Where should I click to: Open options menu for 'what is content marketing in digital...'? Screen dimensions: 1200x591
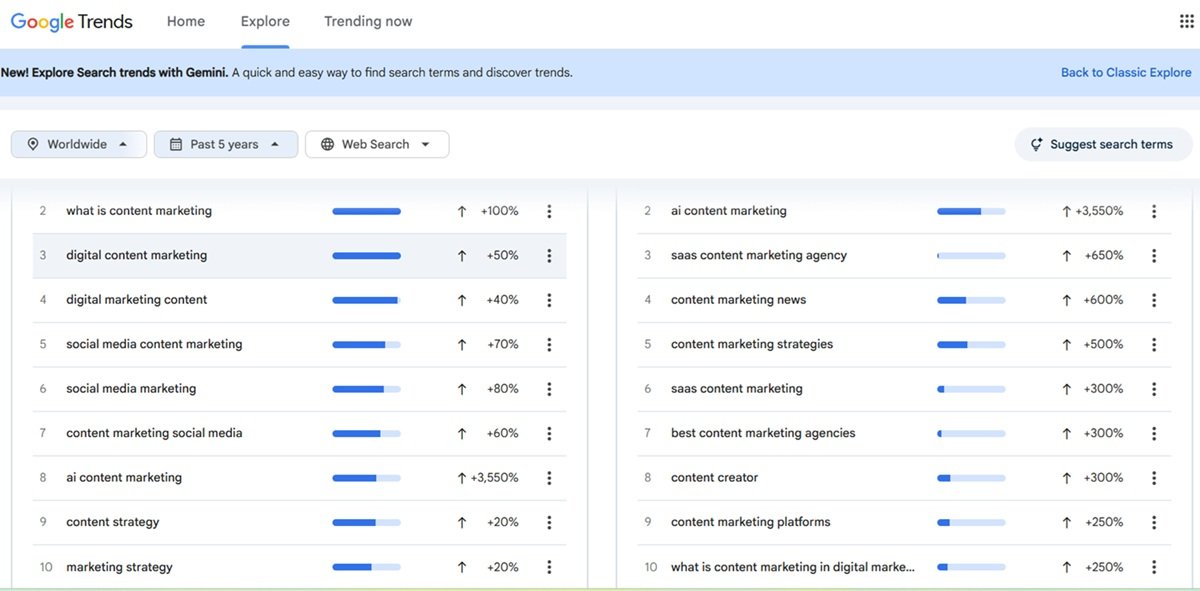pos(1154,567)
